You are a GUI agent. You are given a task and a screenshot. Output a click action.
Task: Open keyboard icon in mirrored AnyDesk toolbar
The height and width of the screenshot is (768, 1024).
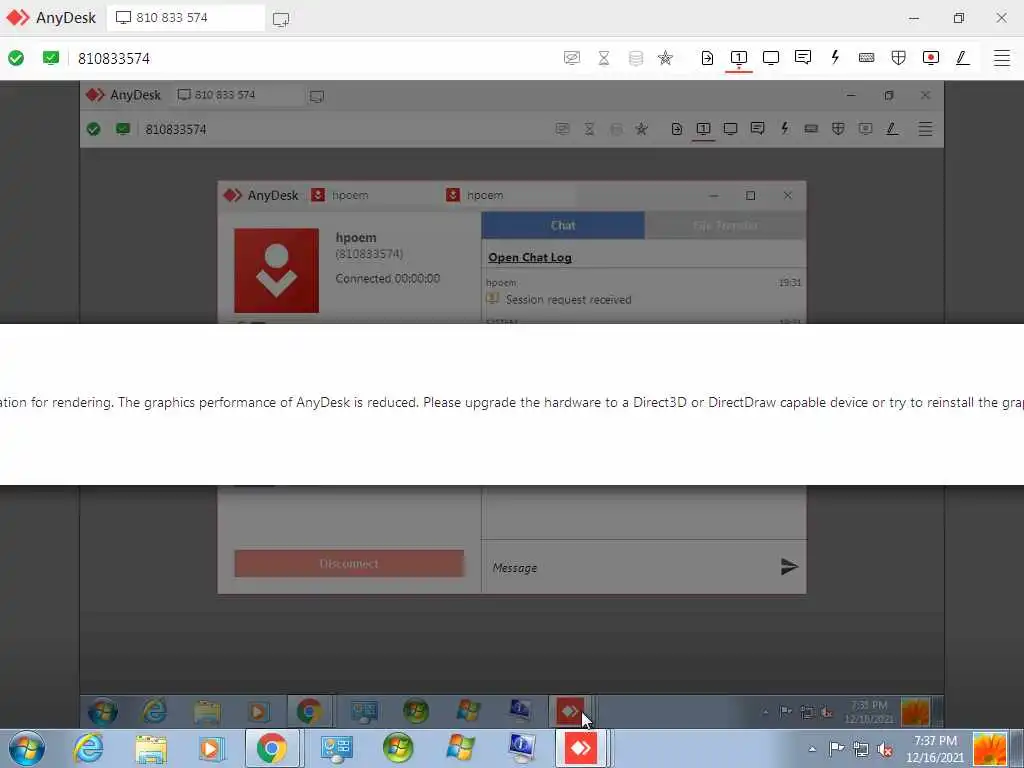tap(811, 129)
